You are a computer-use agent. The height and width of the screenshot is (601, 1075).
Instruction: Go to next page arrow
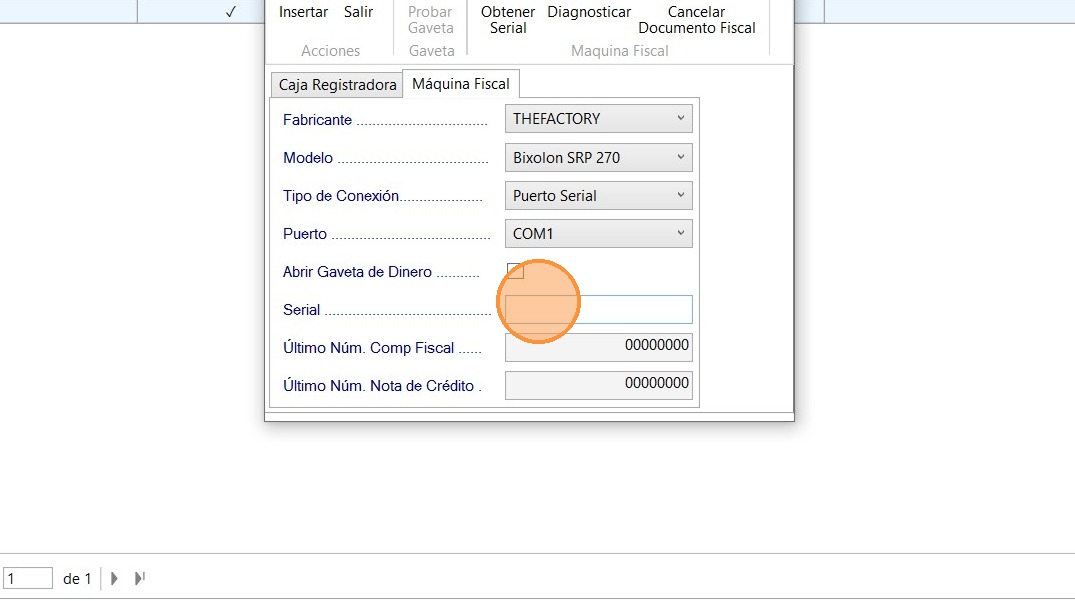click(114, 578)
